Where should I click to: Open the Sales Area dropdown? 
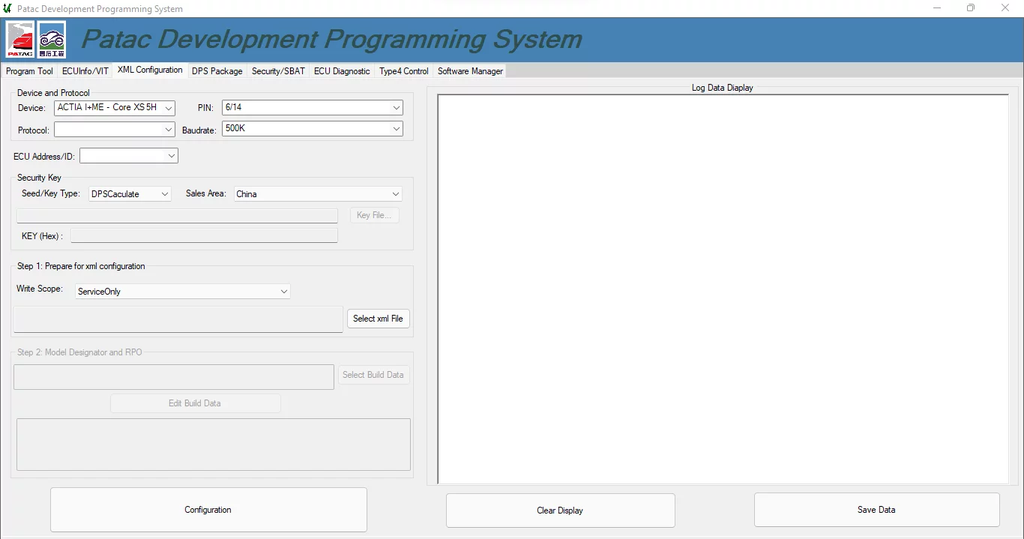[x=317, y=194]
